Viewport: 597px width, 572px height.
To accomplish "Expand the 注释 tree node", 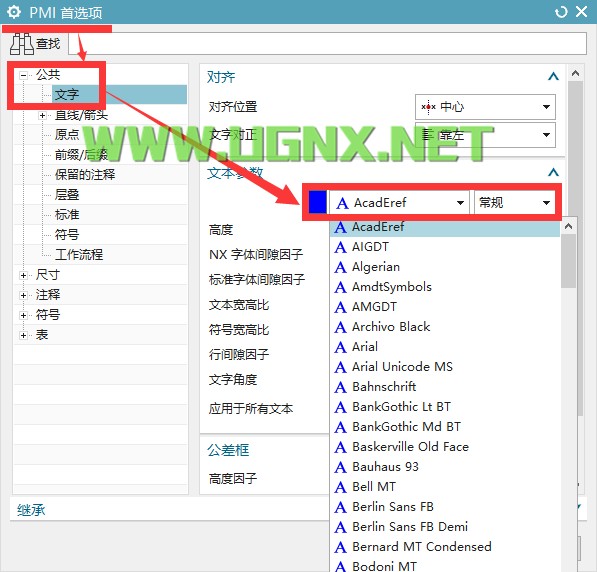I will coord(24,295).
